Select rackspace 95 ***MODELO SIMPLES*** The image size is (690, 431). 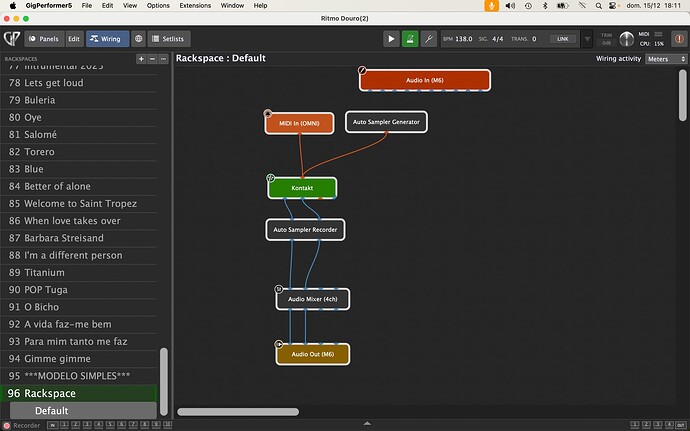pos(79,376)
